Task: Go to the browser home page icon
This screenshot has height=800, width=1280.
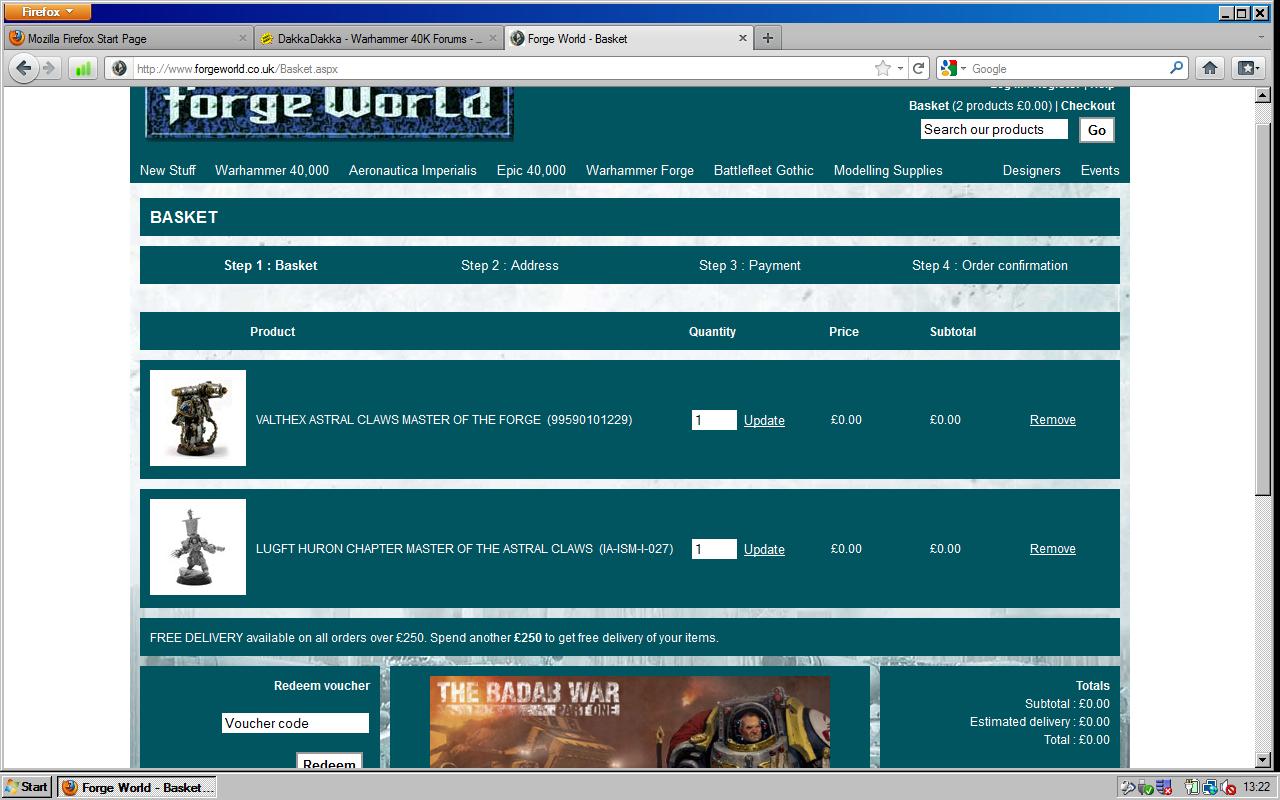Action: pos(1210,68)
